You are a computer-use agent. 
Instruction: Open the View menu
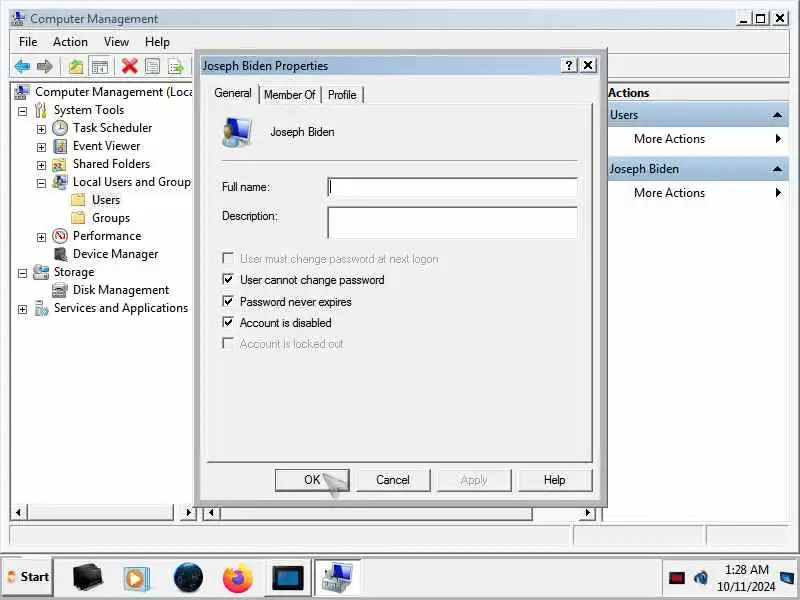click(x=116, y=42)
